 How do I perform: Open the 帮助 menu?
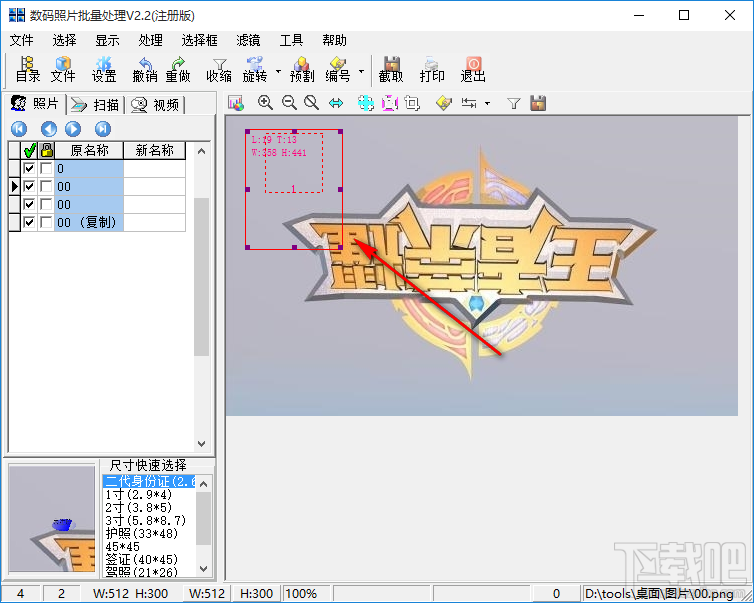[334, 40]
